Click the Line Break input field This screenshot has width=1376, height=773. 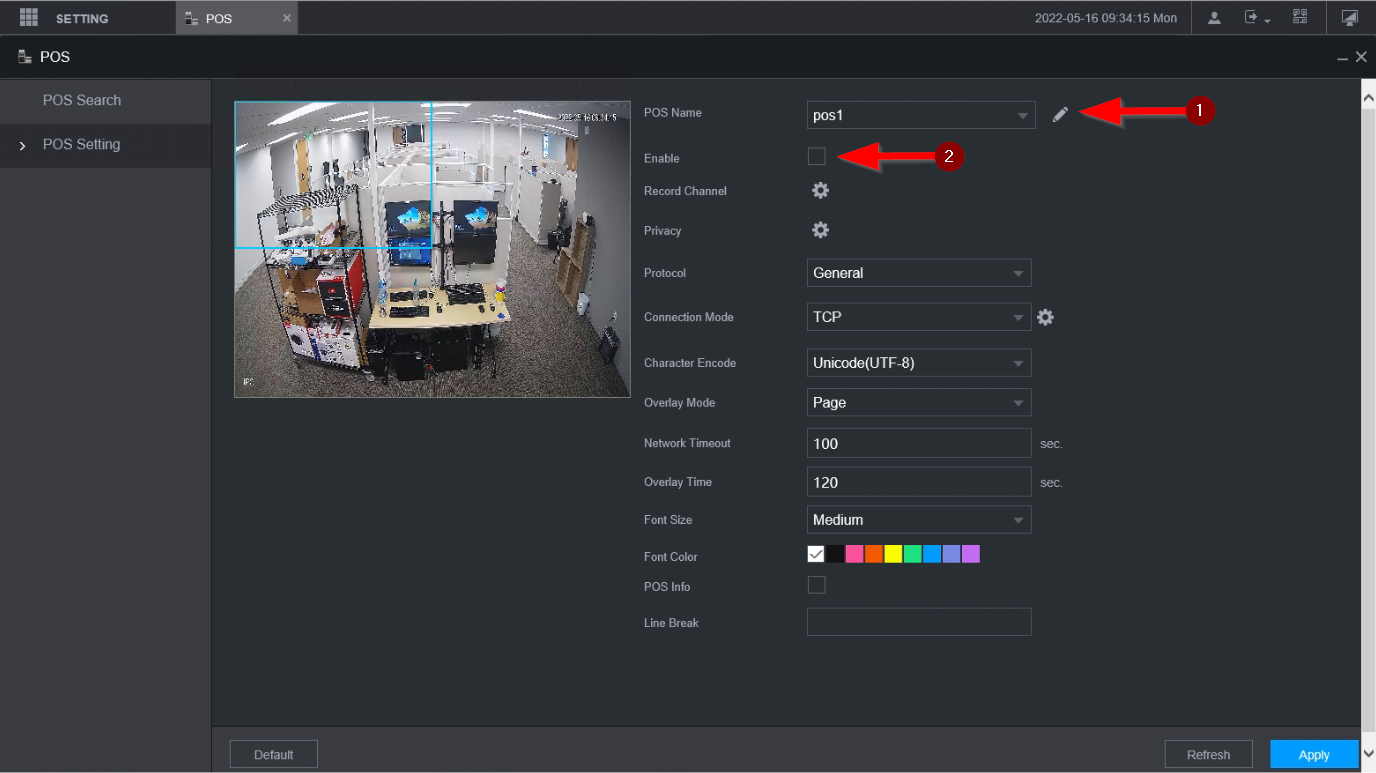[x=918, y=622]
